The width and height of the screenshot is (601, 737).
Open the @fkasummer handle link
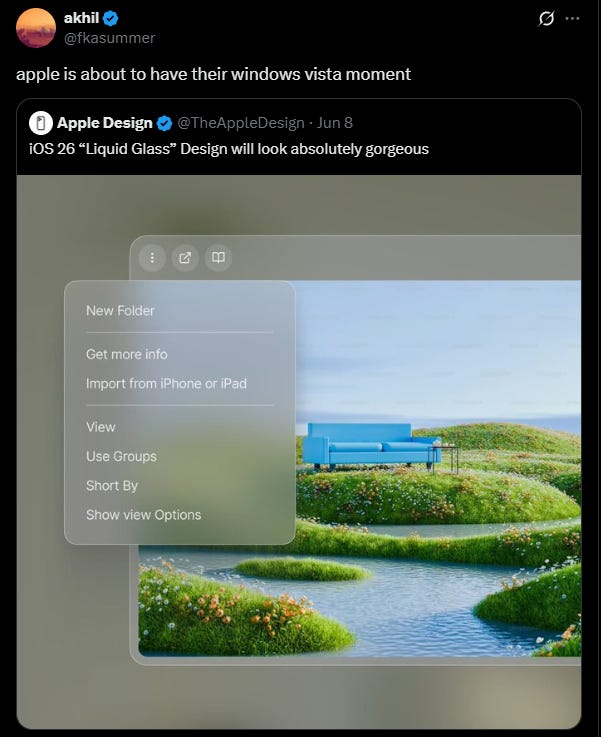[109, 38]
